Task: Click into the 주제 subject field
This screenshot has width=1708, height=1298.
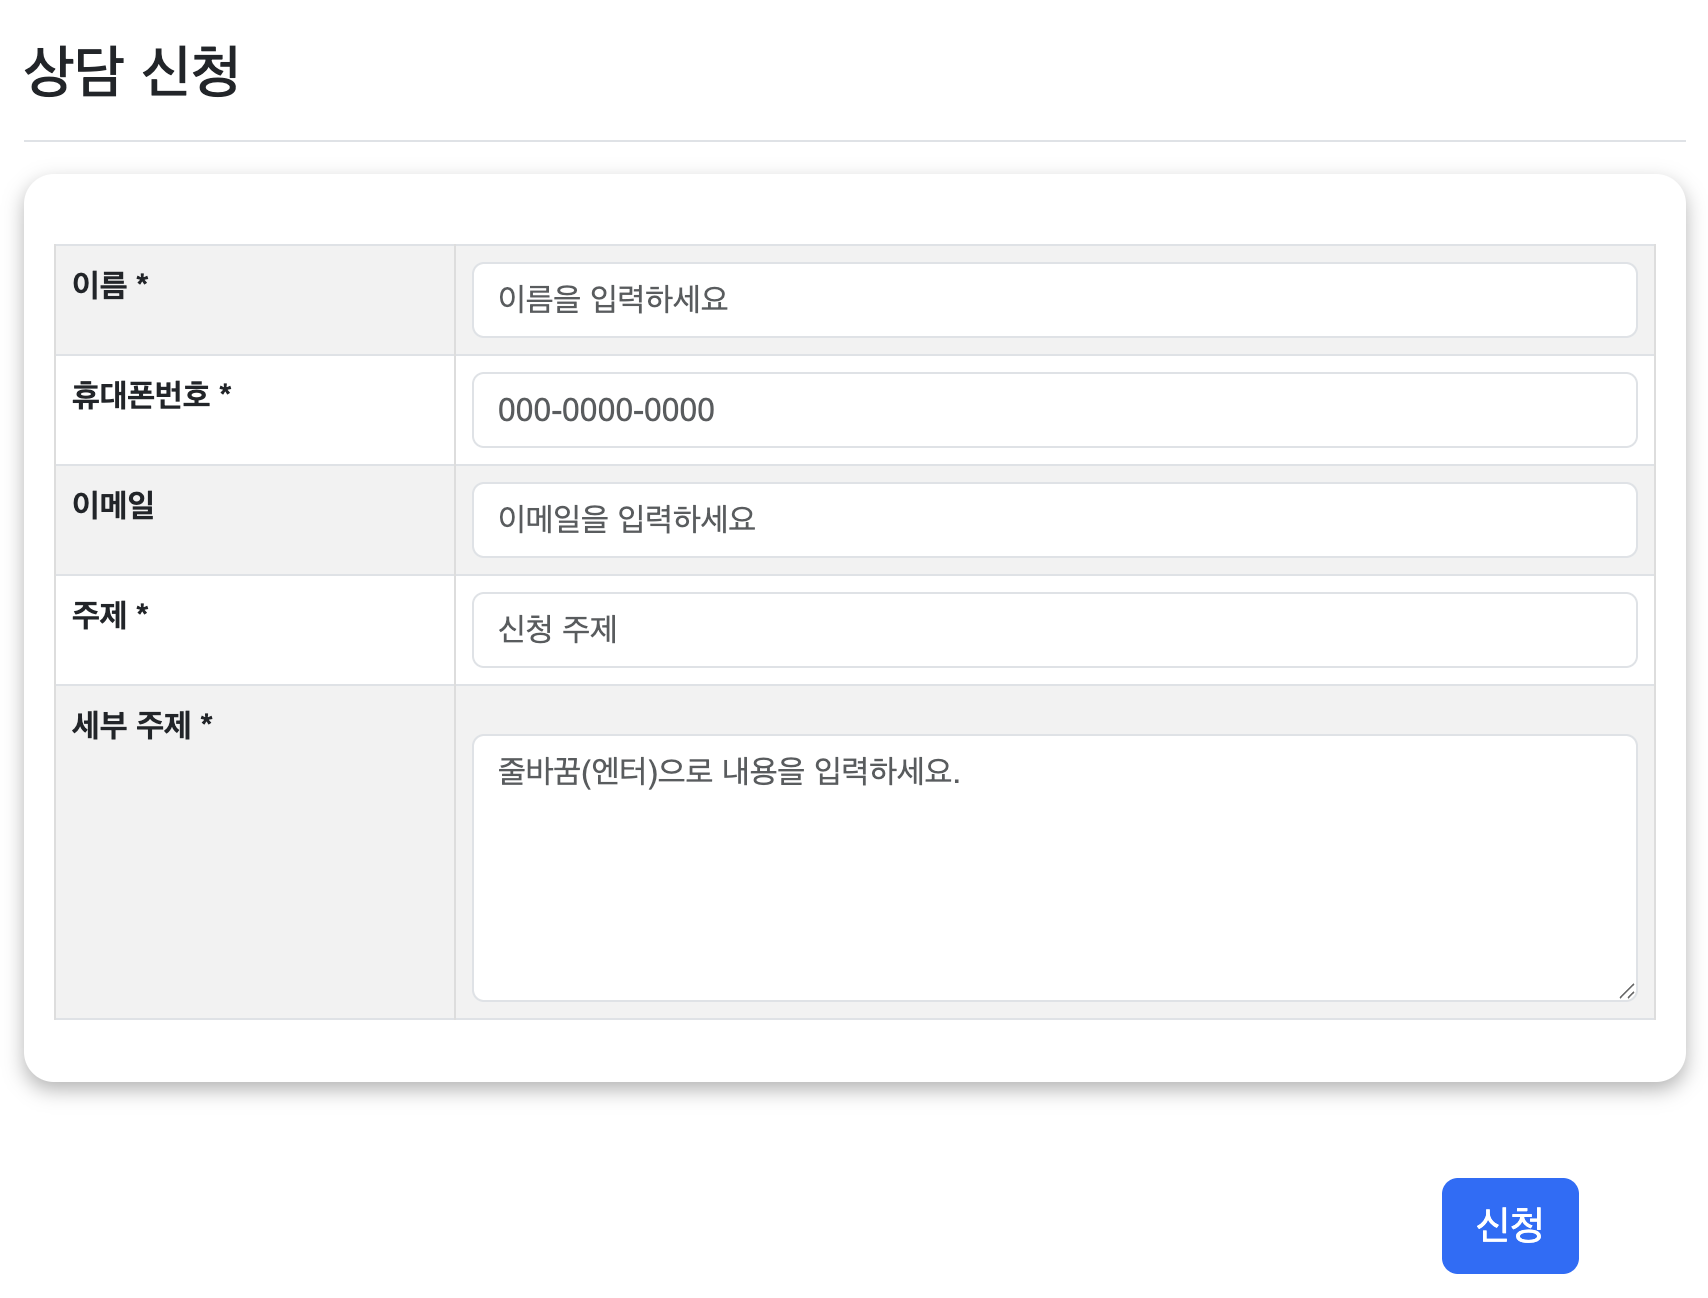Action: click(1054, 630)
